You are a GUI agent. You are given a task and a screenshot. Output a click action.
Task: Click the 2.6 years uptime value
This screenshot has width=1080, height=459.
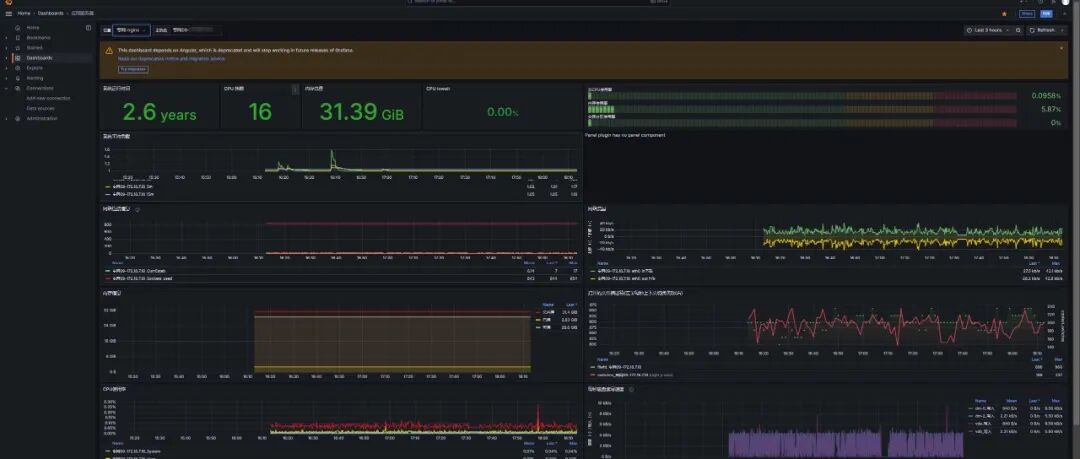click(159, 112)
